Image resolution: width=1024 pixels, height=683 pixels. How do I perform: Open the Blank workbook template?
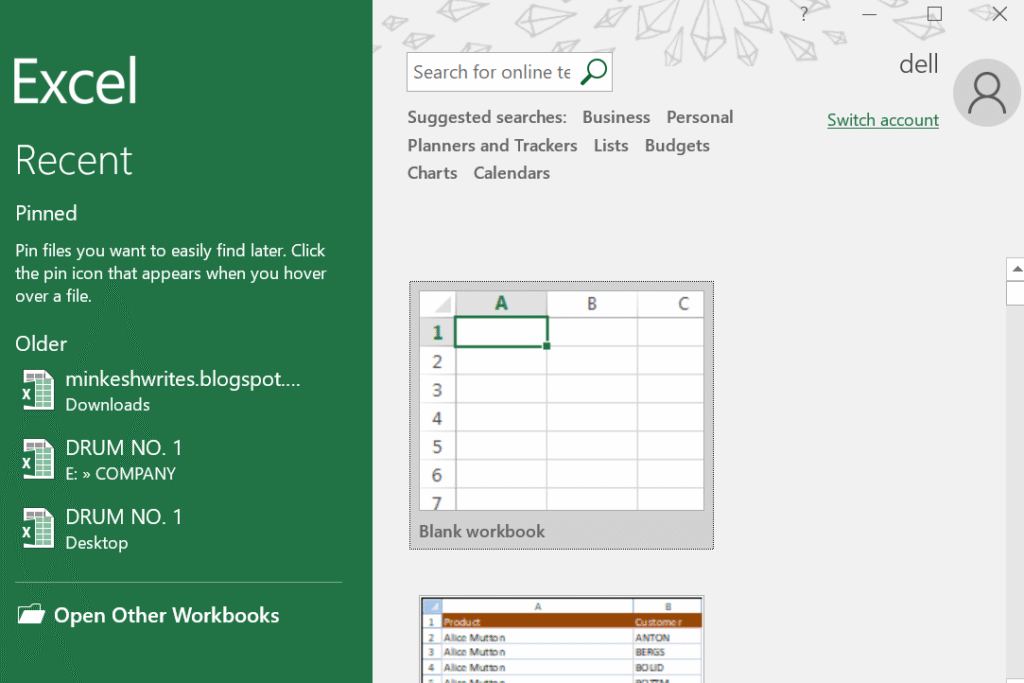561,414
